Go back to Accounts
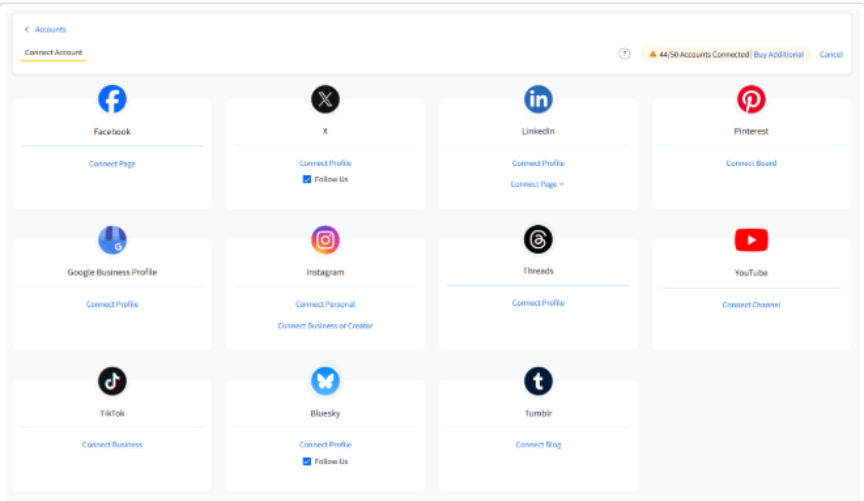 click(46, 30)
